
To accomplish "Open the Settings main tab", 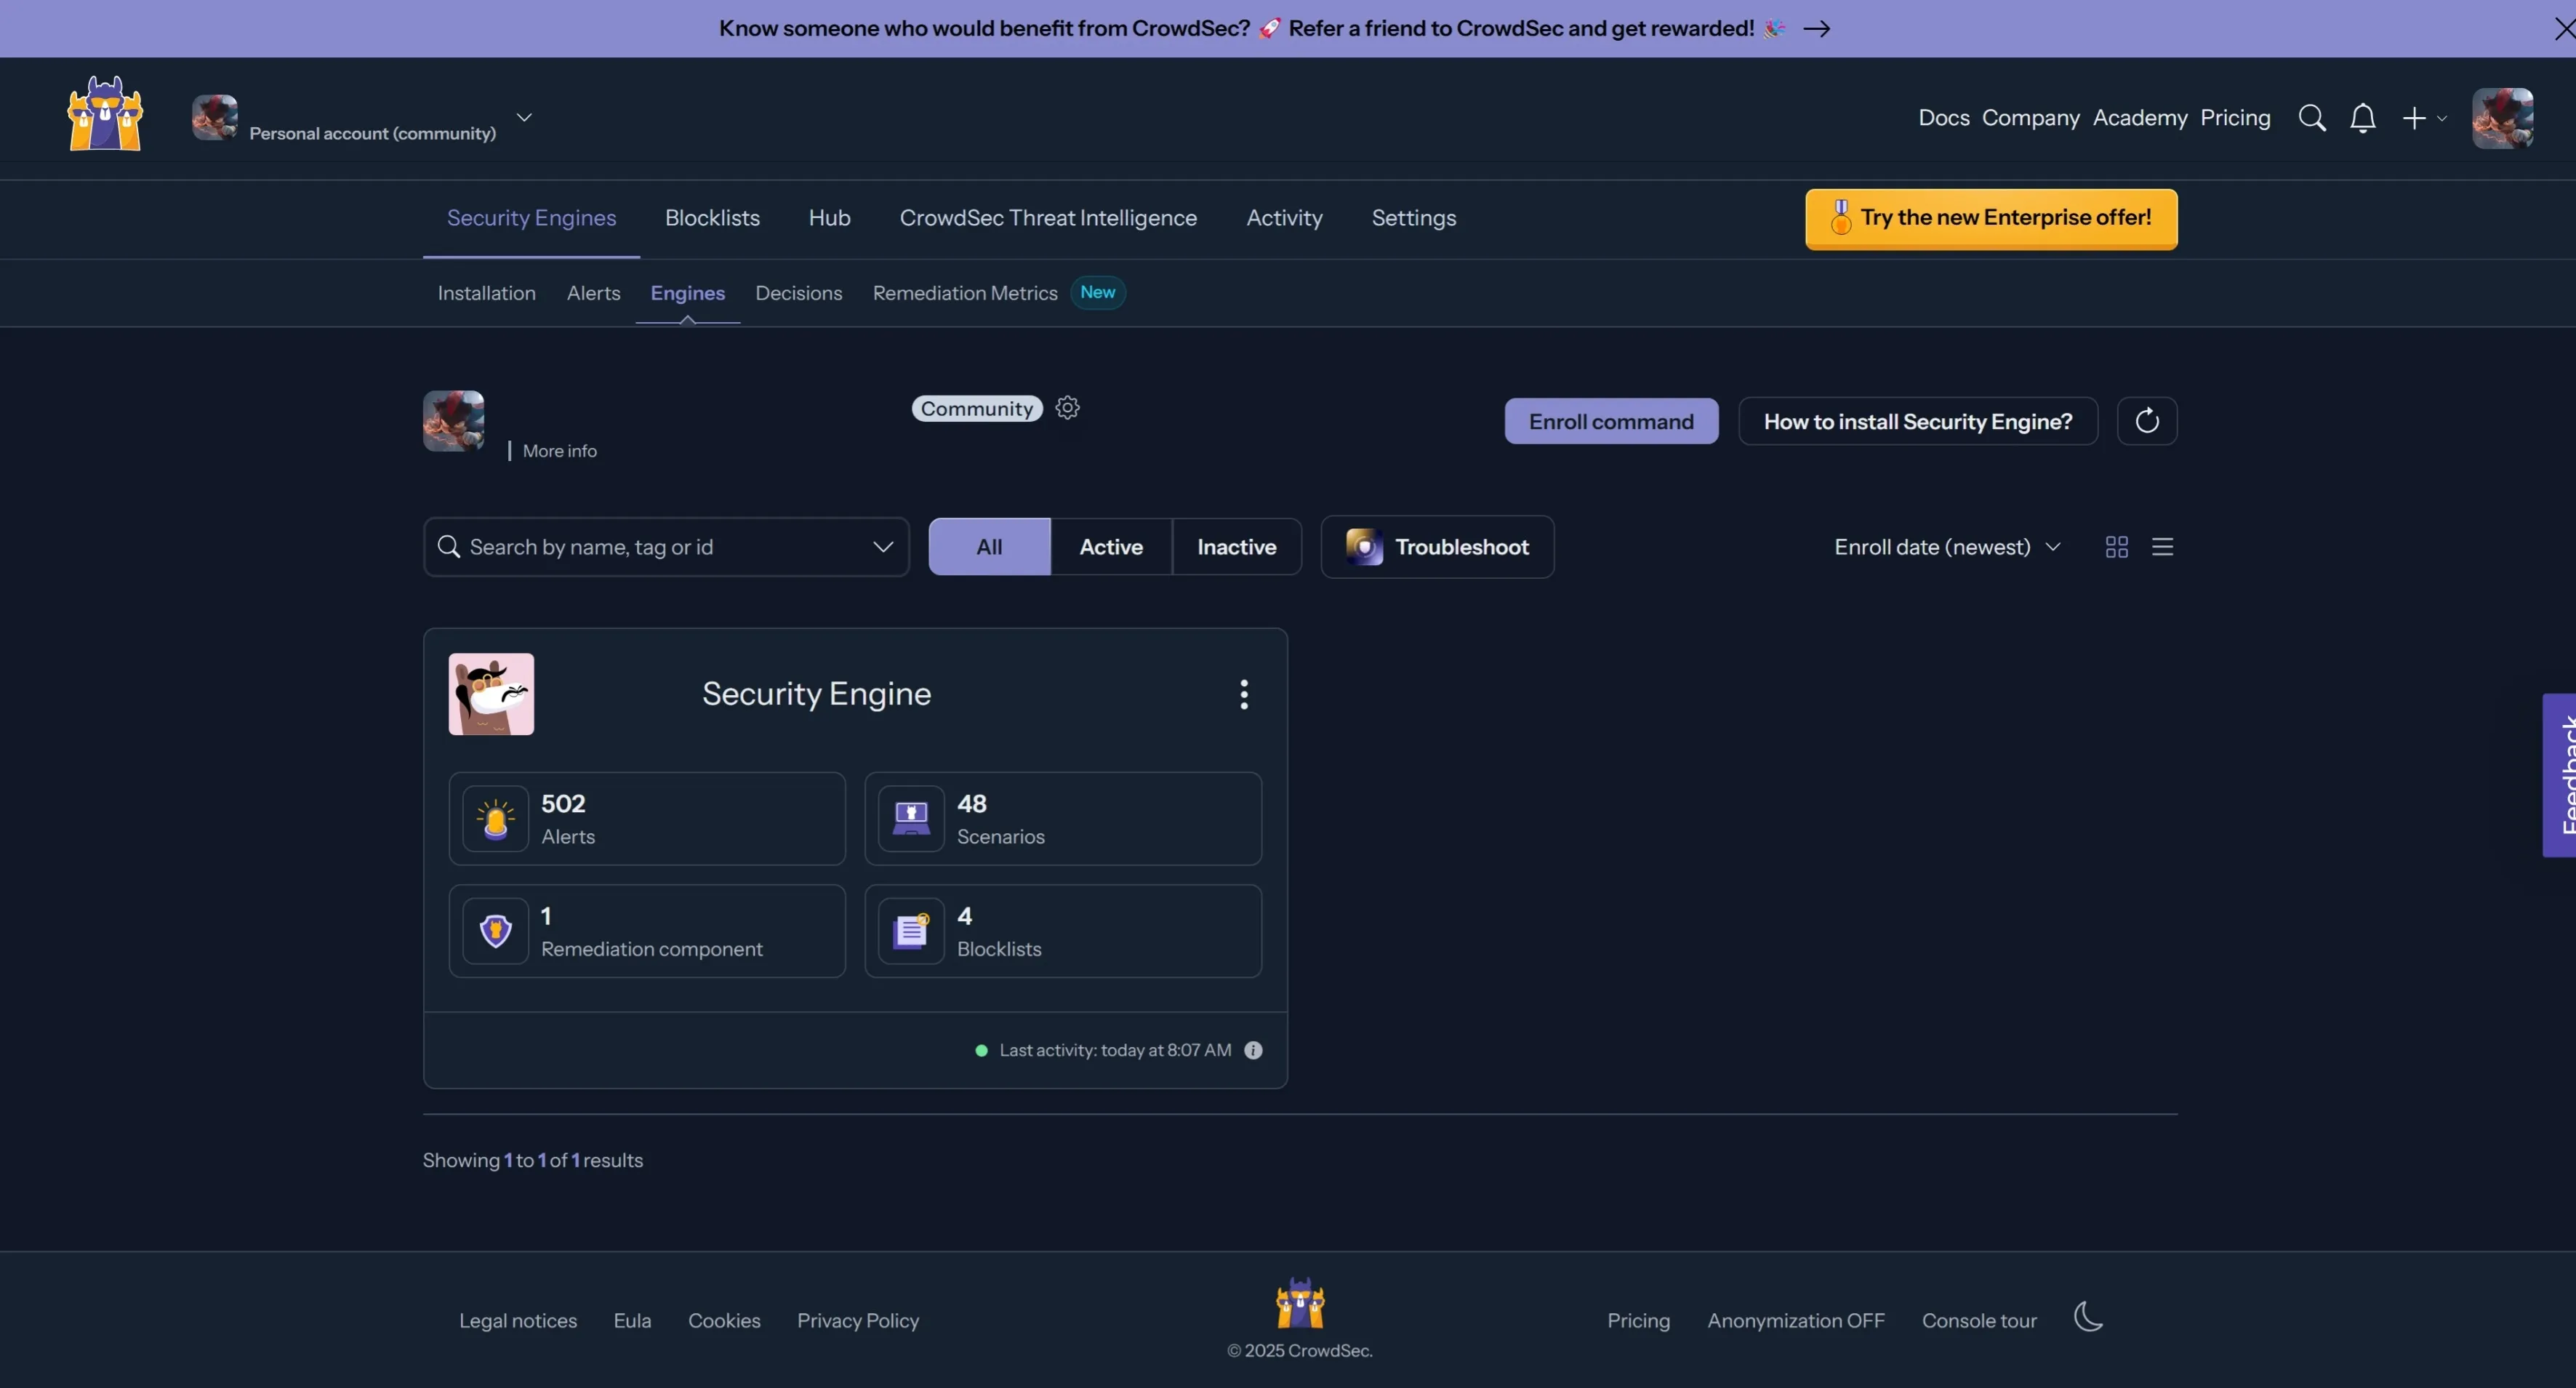I will pyautogui.click(x=1413, y=218).
